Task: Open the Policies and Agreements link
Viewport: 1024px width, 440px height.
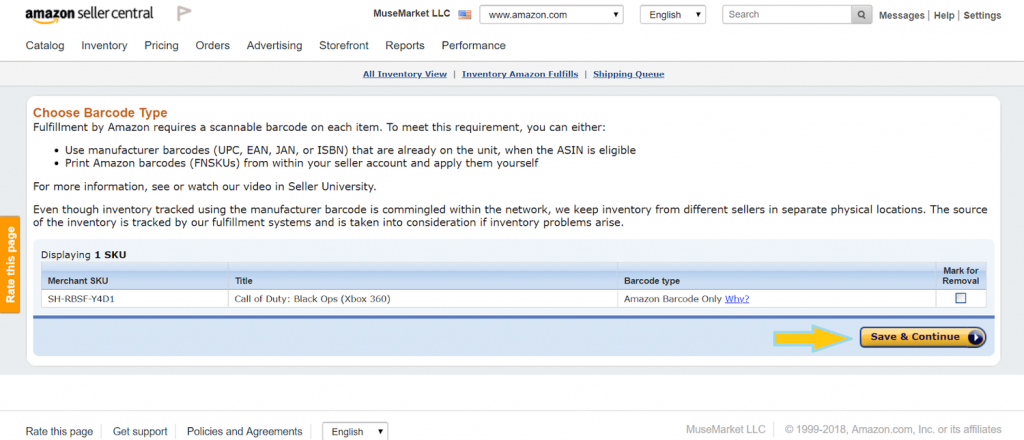Action: coord(245,432)
